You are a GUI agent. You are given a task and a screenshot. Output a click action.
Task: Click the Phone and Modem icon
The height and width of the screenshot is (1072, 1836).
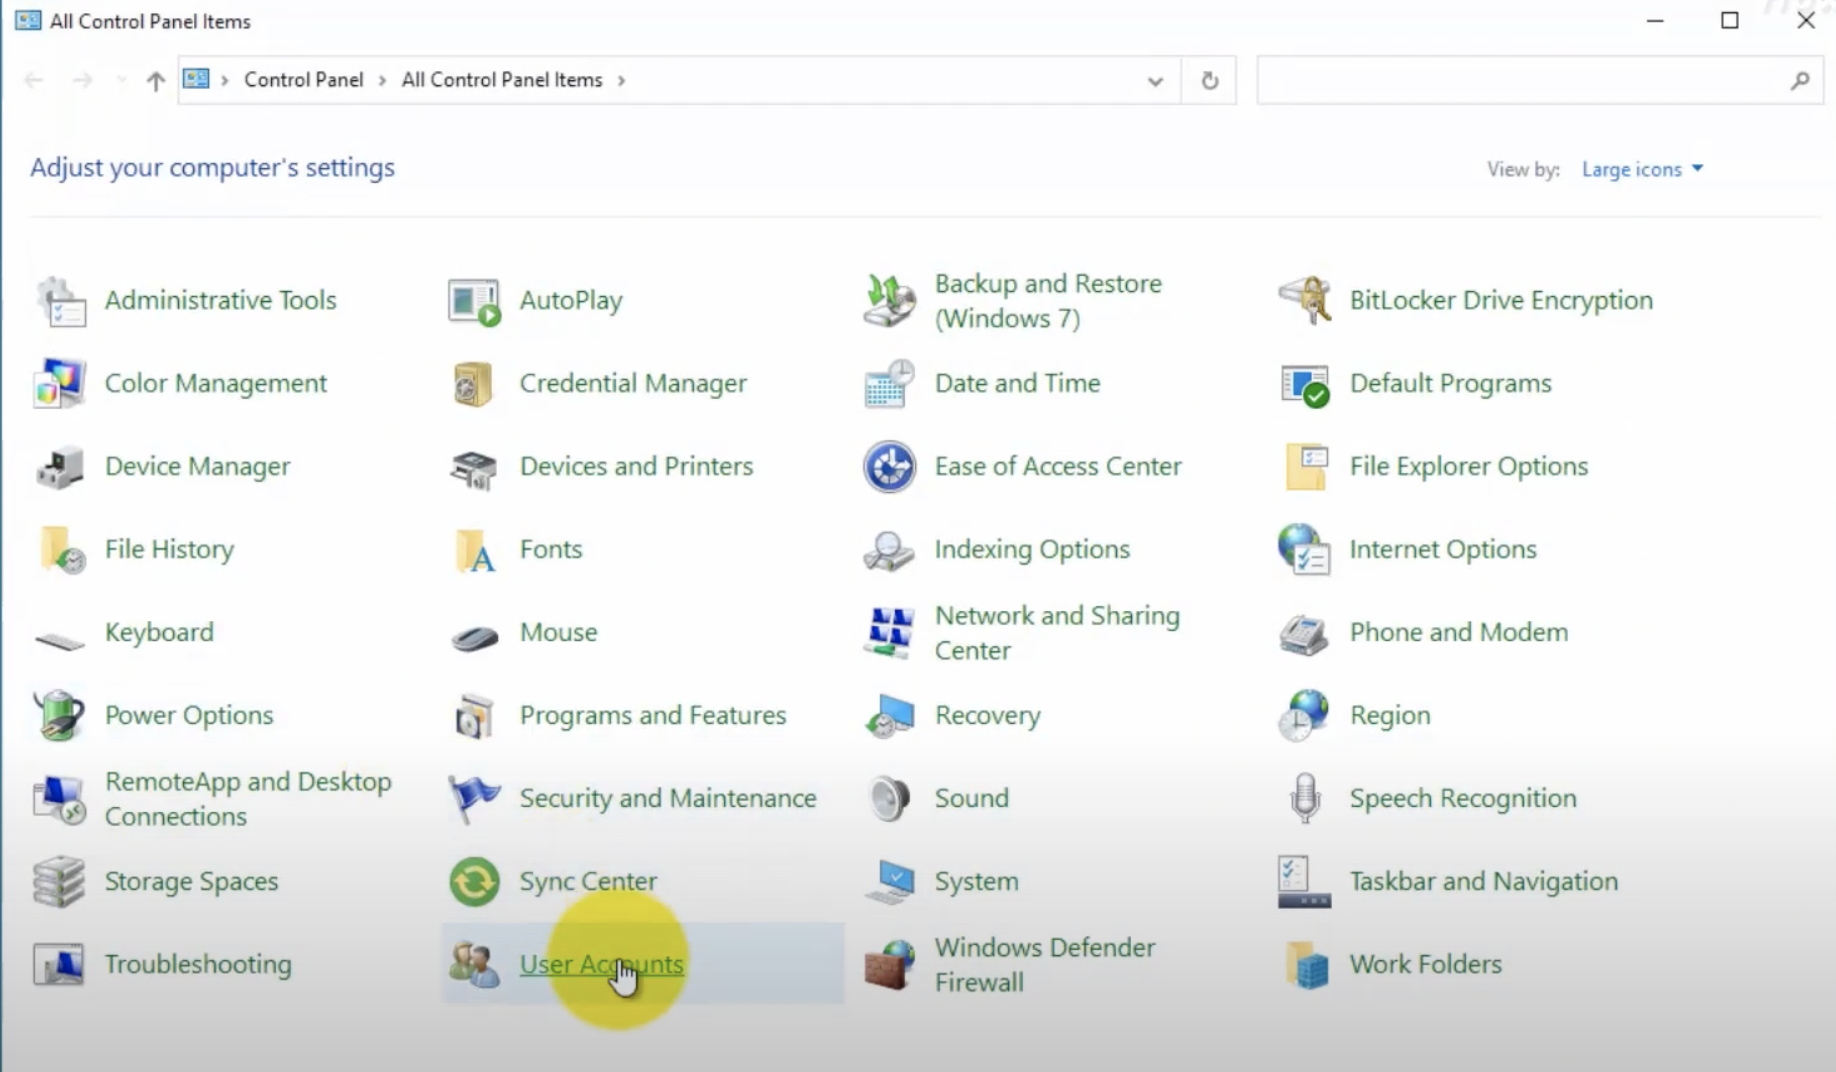pyautogui.click(x=1304, y=633)
